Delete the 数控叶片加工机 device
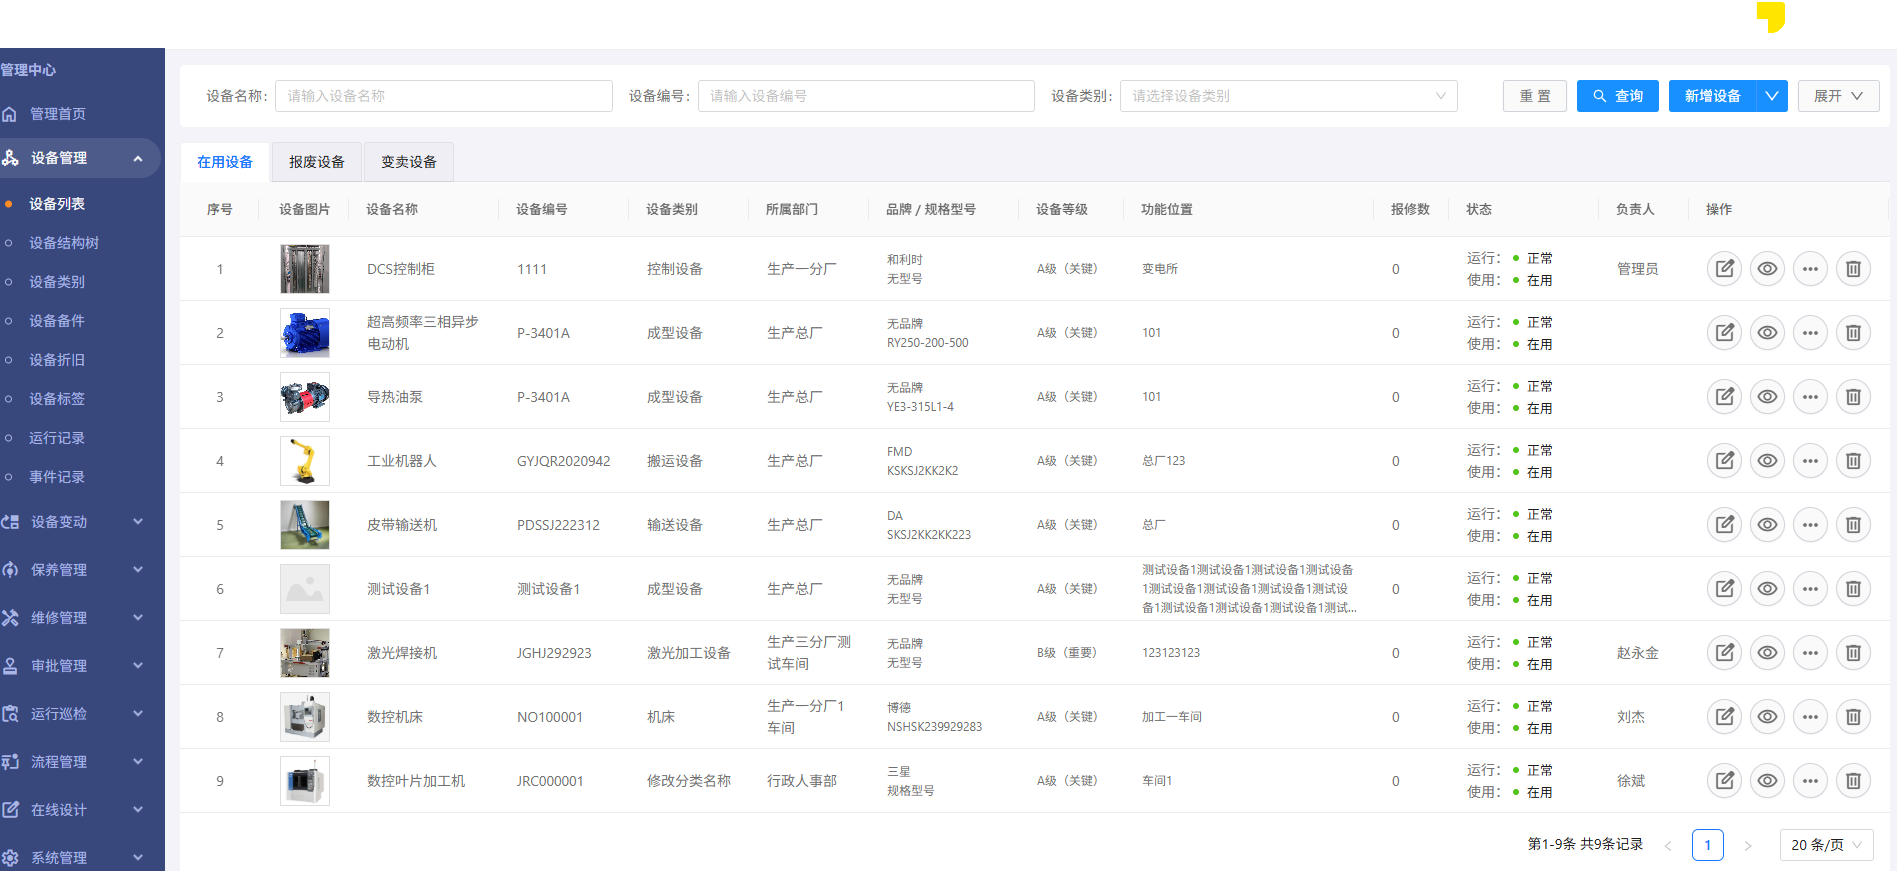Viewport: 1897px width, 871px height. [x=1853, y=781]
